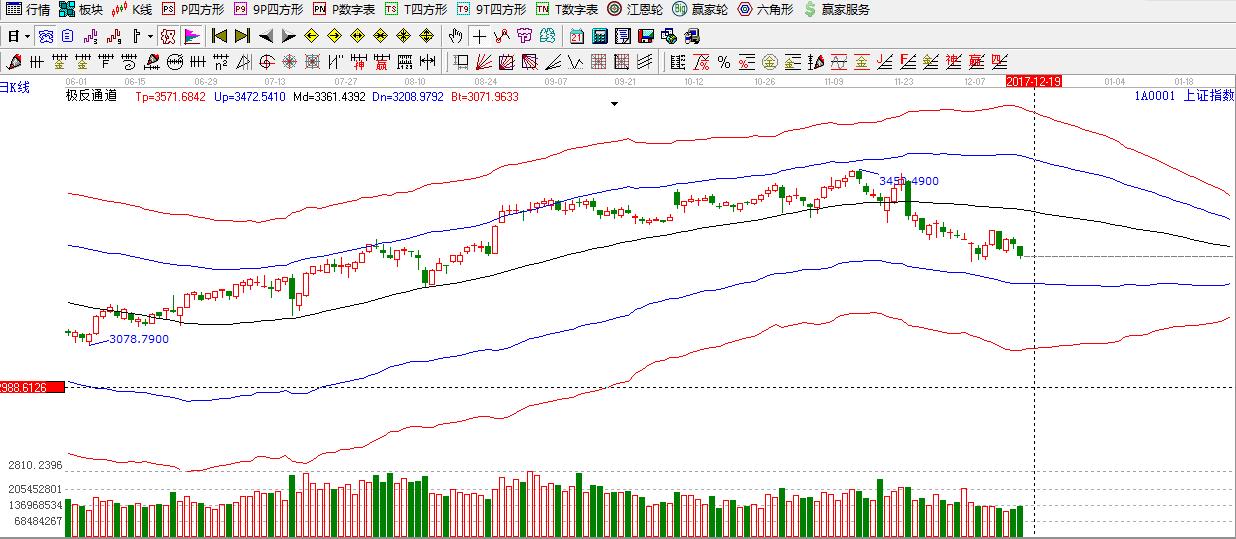Viewport: 1236px width, 539px height.
Task: Toggle the highlighted chain-pattern icon beside the 日 dropdown
Action: click(46, 36)
